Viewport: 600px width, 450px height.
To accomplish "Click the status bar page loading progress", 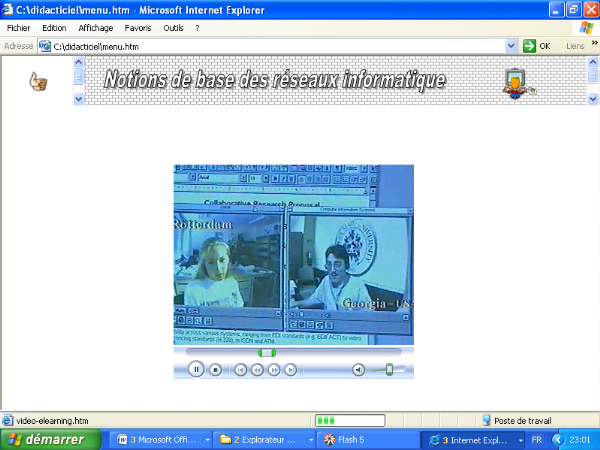I will [x=350, y=421].
